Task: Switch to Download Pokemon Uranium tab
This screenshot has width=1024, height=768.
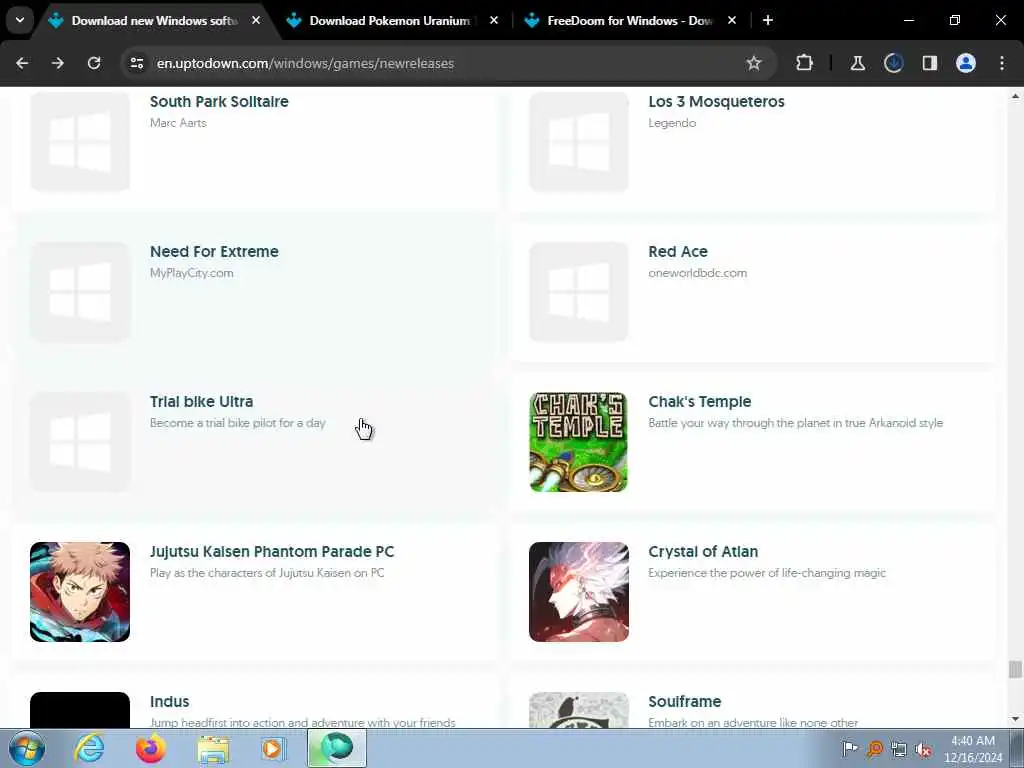Action: (x=389, y=21)
